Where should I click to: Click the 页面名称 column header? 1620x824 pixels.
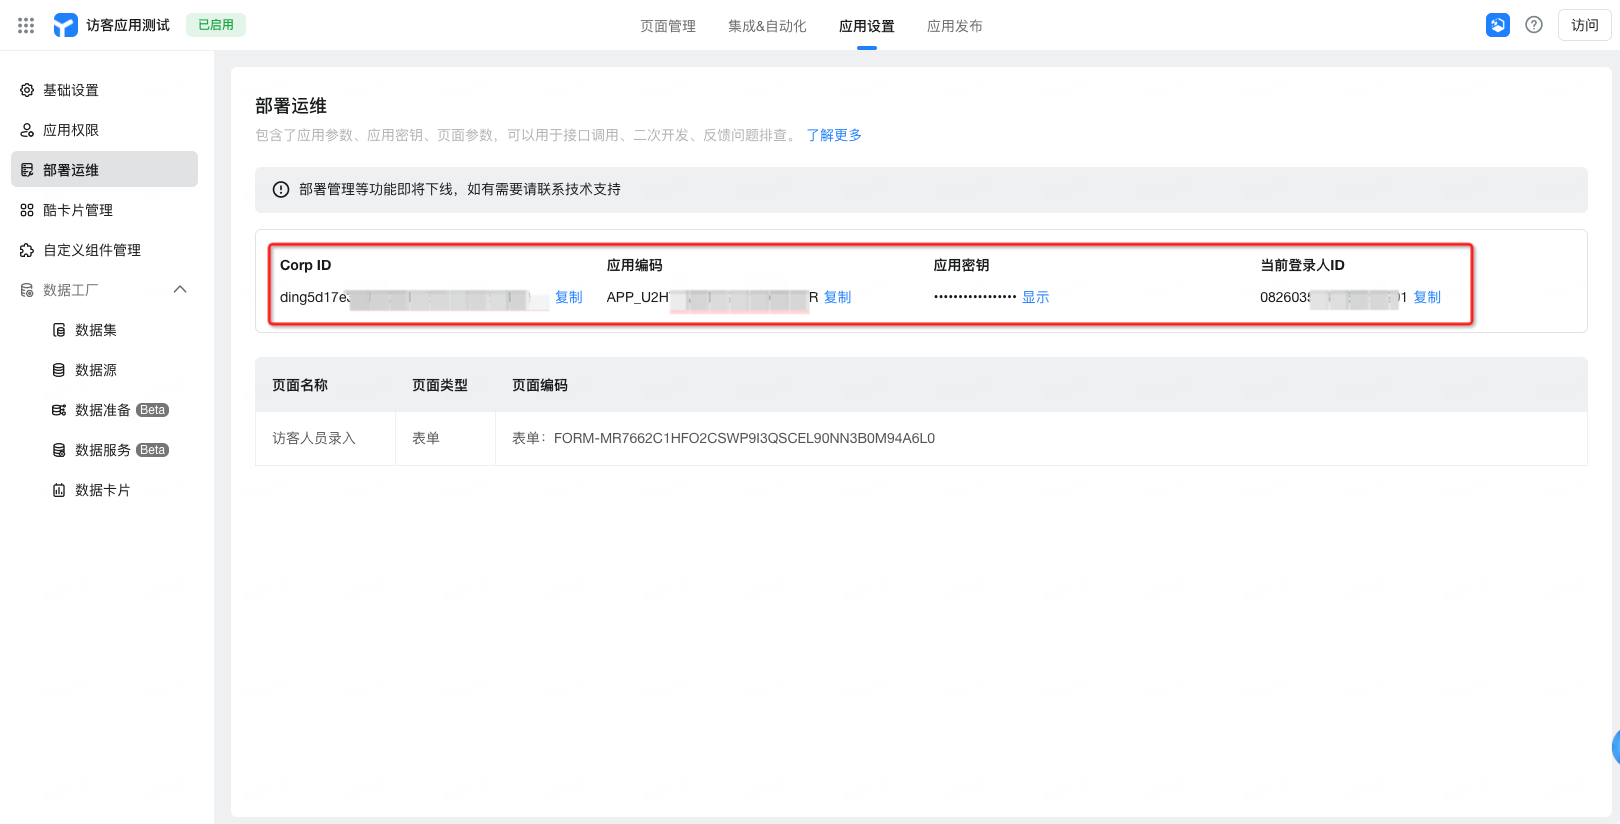300,385
